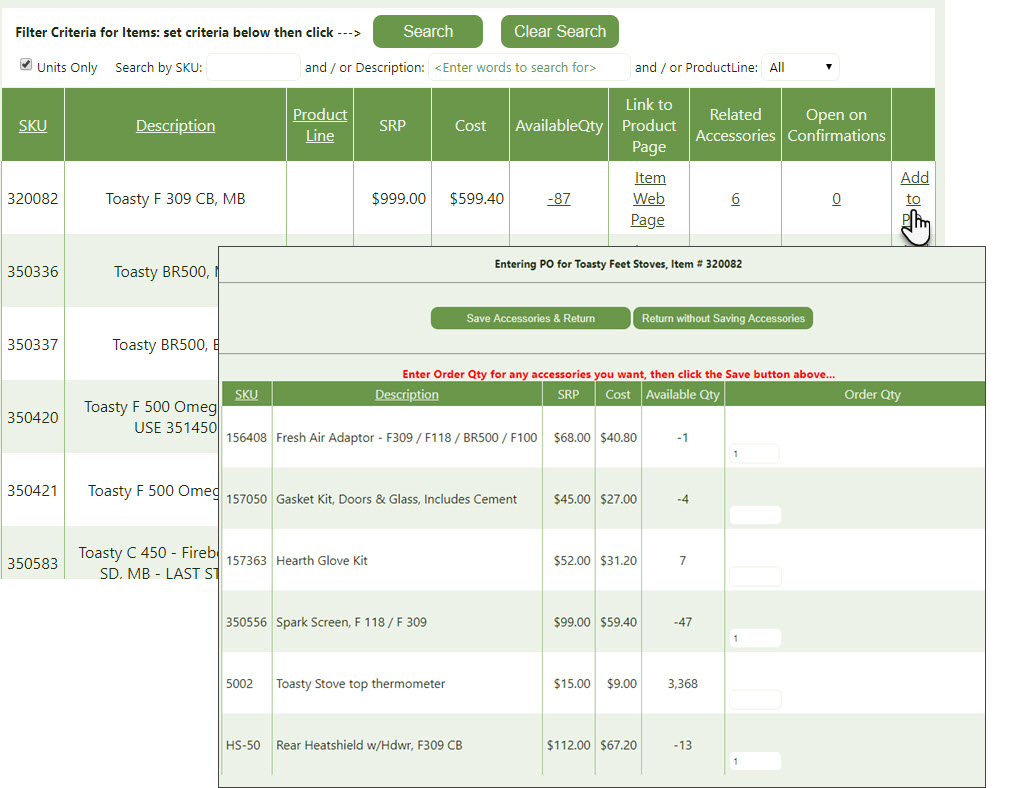Click the Clear Search button

point(559,31)
